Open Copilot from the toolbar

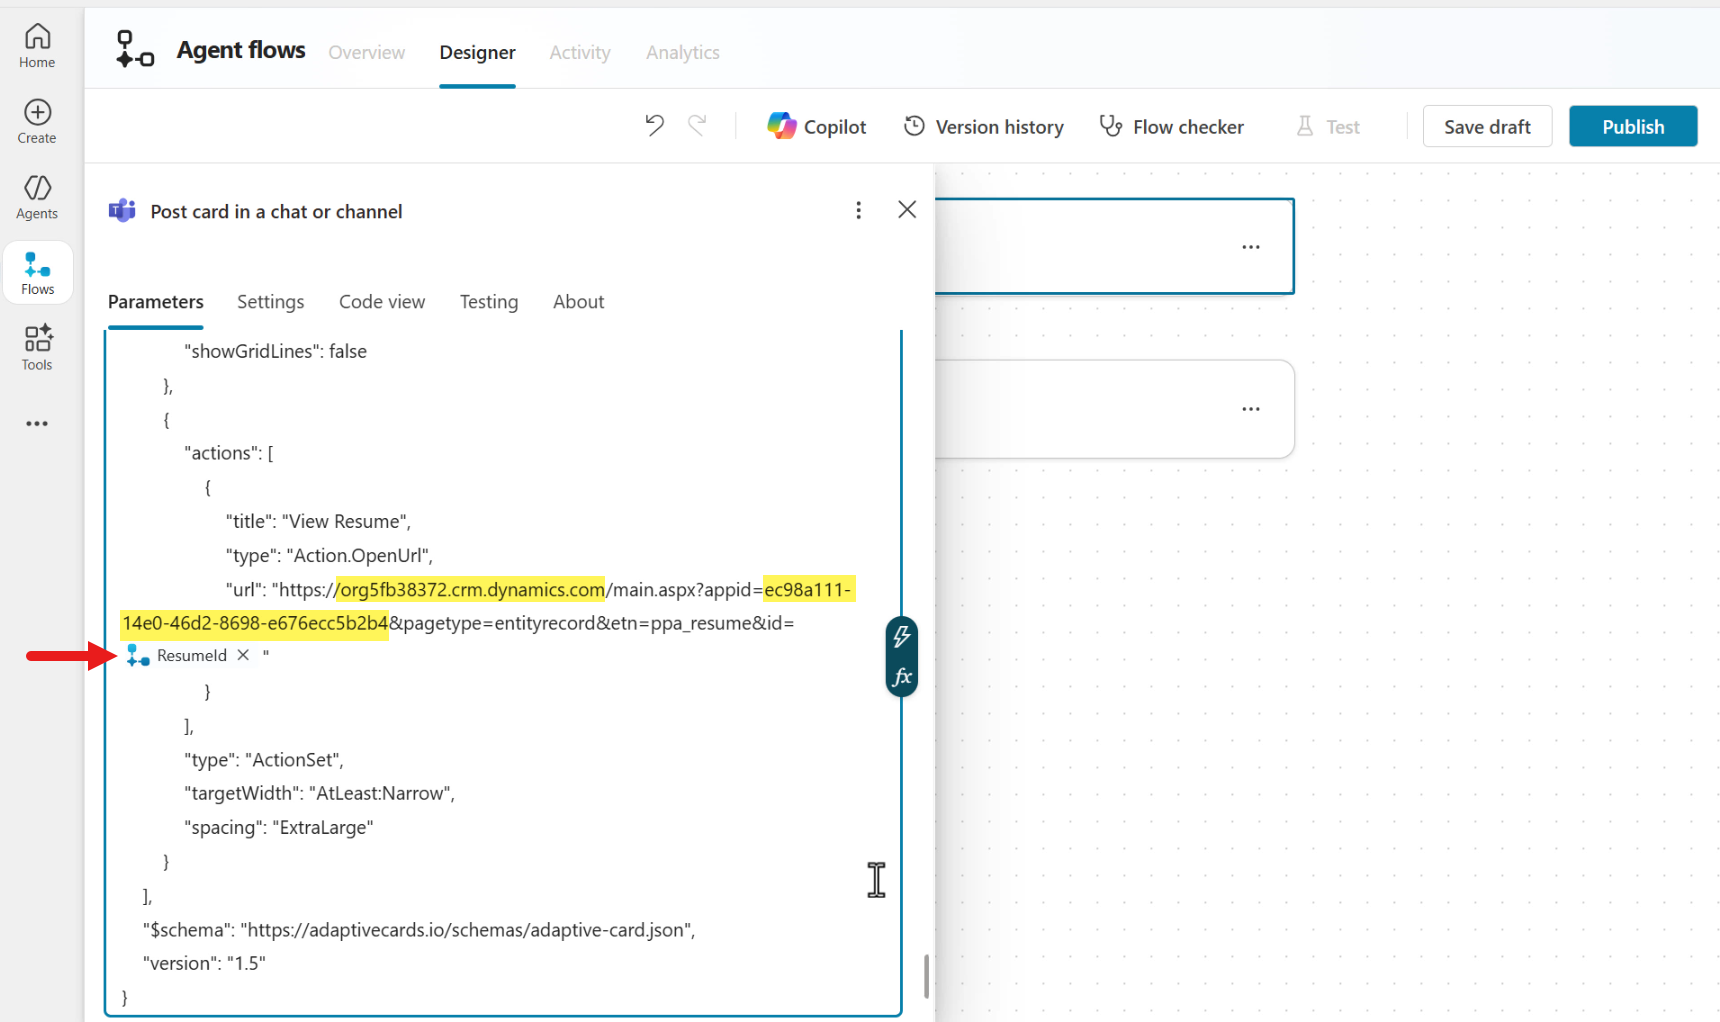pos(817,126)
